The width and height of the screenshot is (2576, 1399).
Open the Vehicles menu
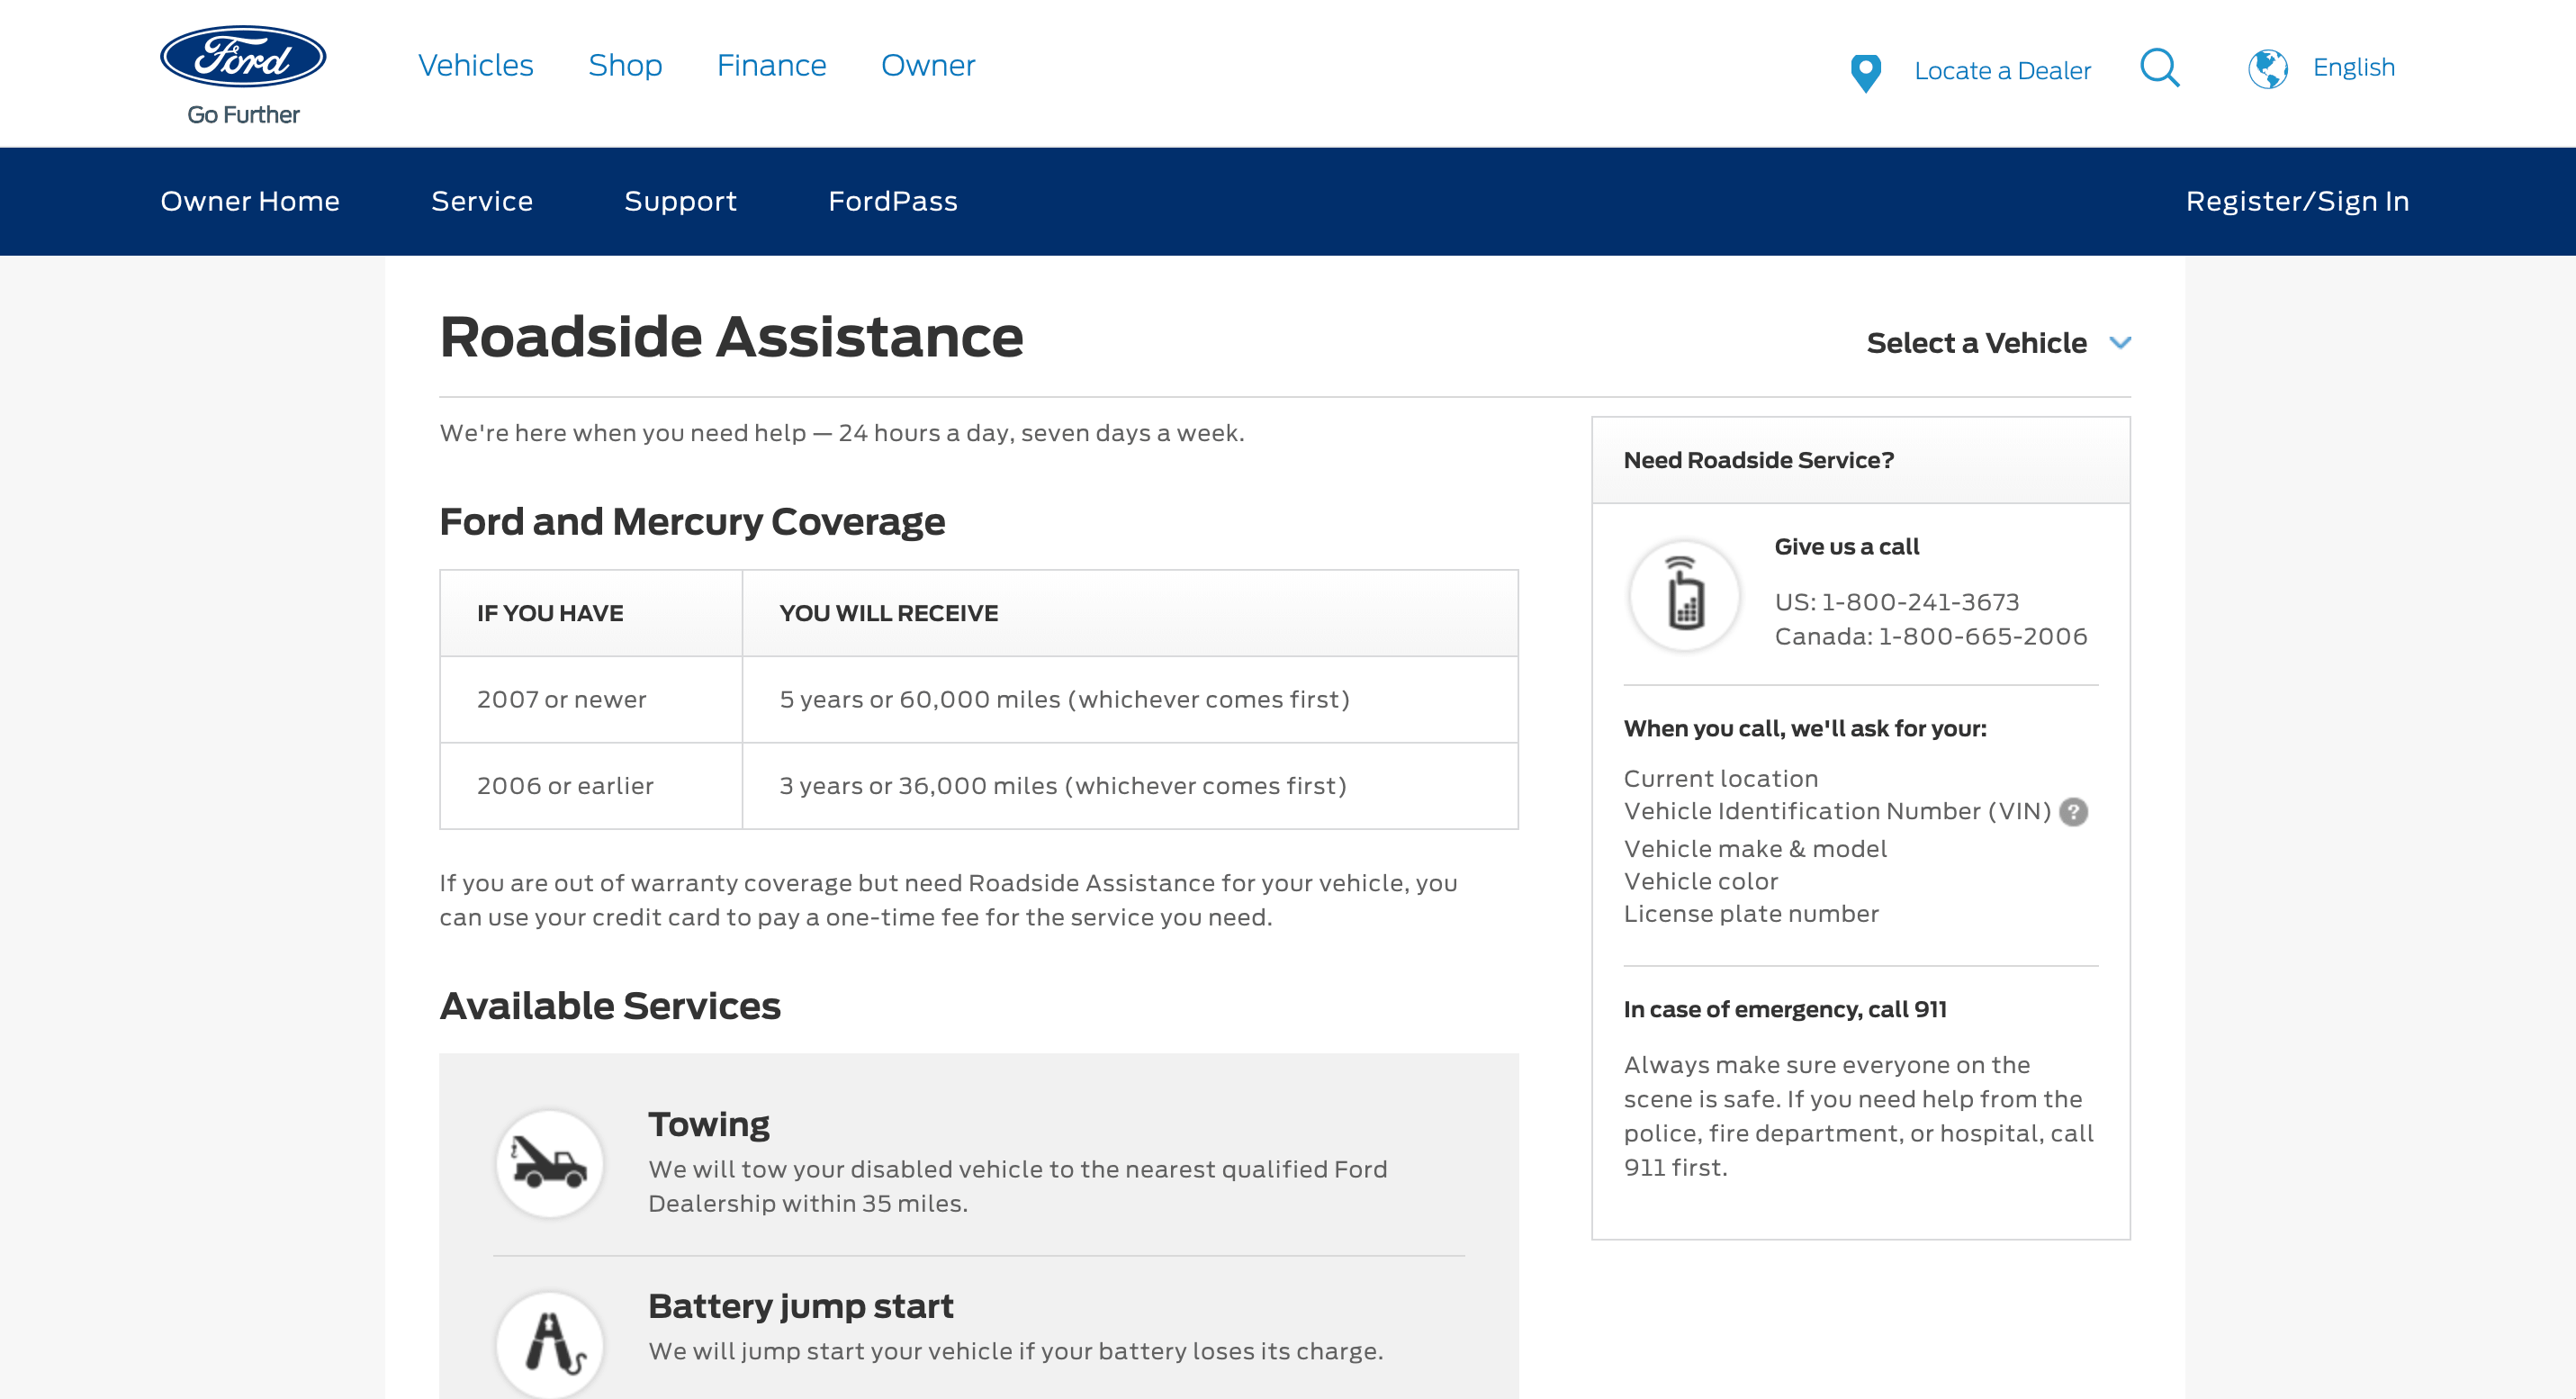(475, 65)
